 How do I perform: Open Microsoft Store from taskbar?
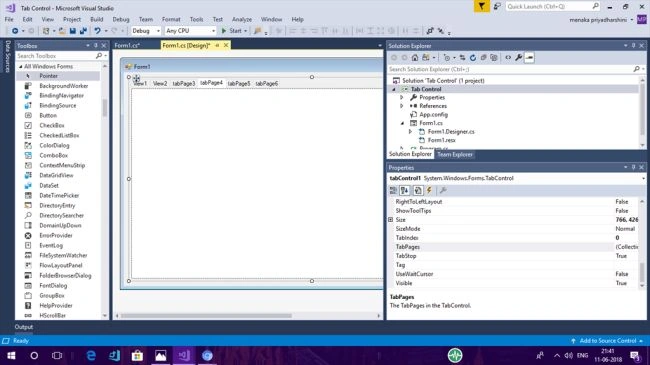click(x=137, y=355)
